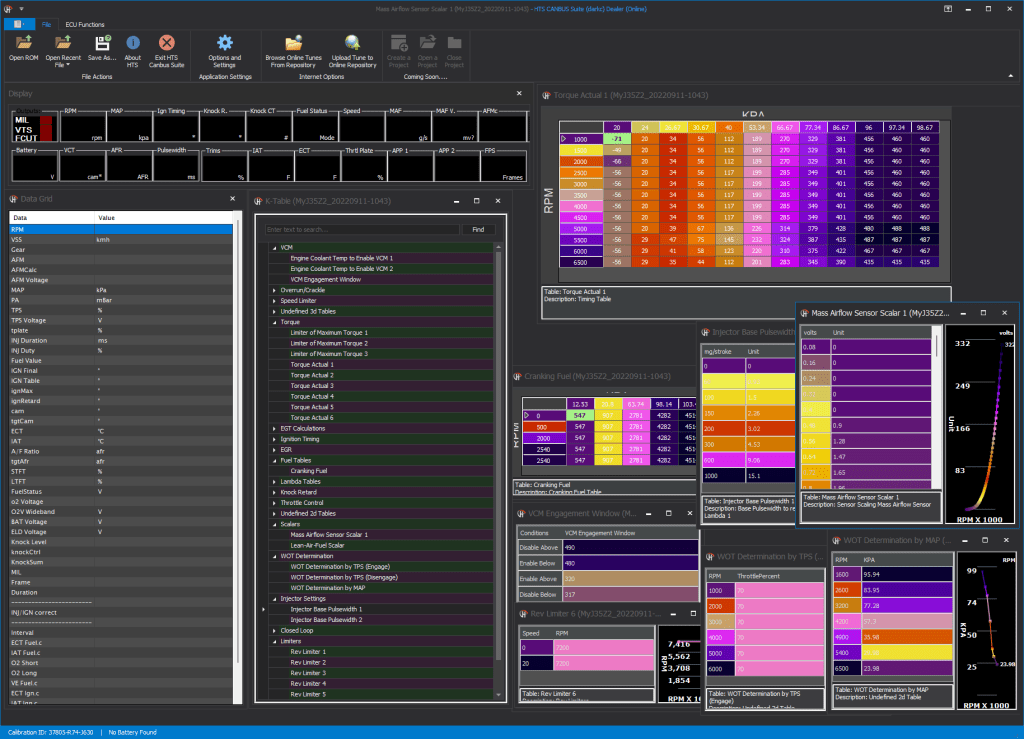Click the K-Table vertical scrollbar
The width and height of the screenshot is (1024, 739).
500,450
